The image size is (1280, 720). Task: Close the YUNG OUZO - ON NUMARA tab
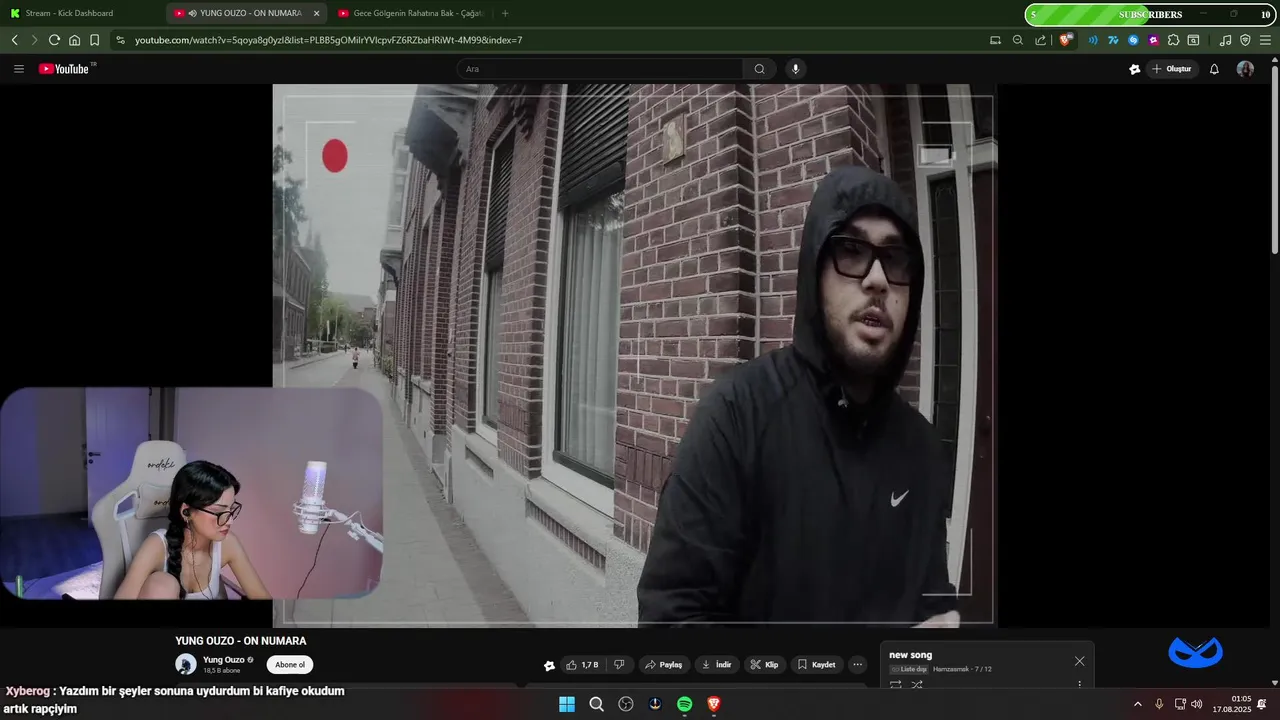(317, 13)
